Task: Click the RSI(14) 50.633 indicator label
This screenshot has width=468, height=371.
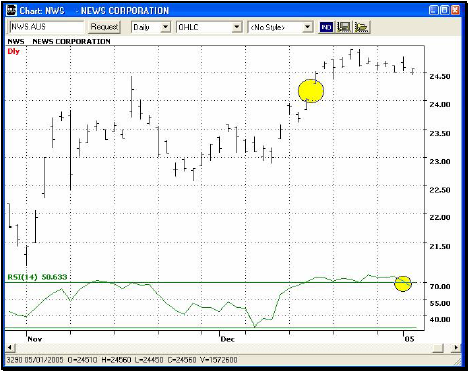Action: [37, 277]
